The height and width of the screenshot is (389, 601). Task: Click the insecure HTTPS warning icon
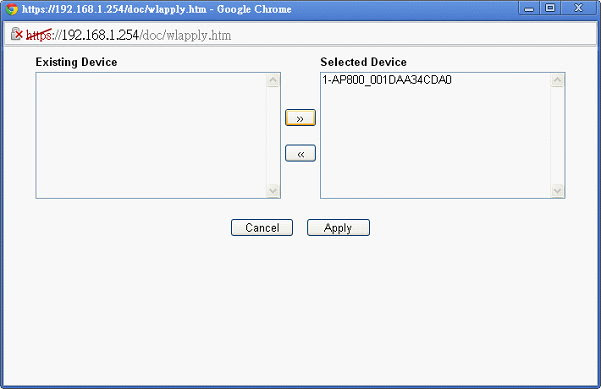click(x=17, y=34)
